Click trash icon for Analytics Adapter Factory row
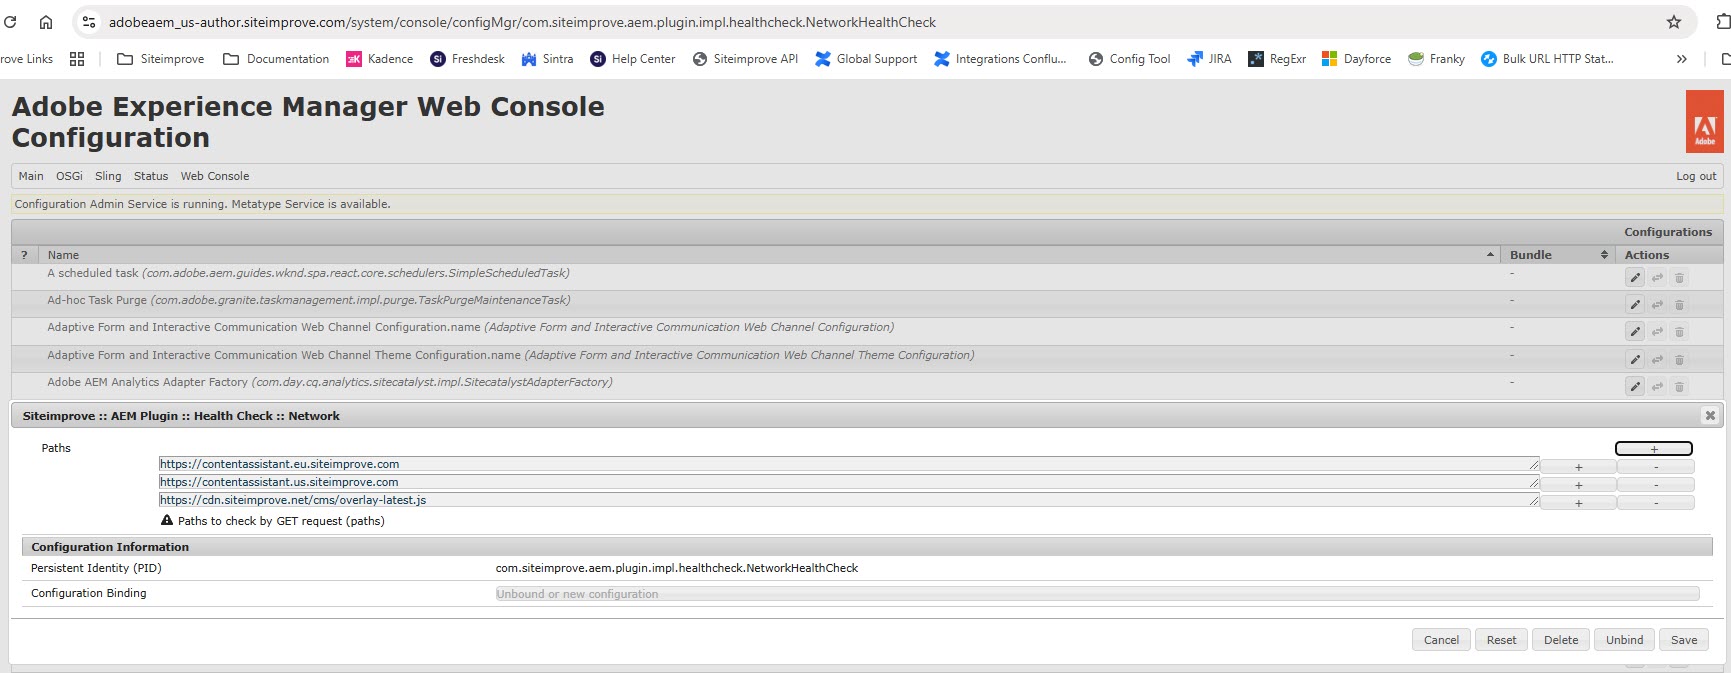The width and height of the screenshot is (1731, 673). pyautogui.click(x=1679, y=386)
